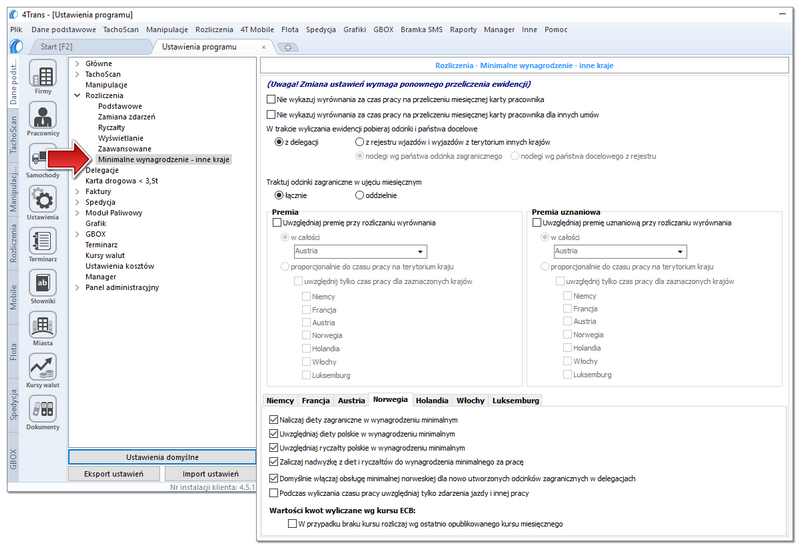Toggle 'Domyślnie włączaj obsługę minimalnej norweskiej'
This screenshot has width=800, height=548.
pyautogui.click(x=273, y=479)
